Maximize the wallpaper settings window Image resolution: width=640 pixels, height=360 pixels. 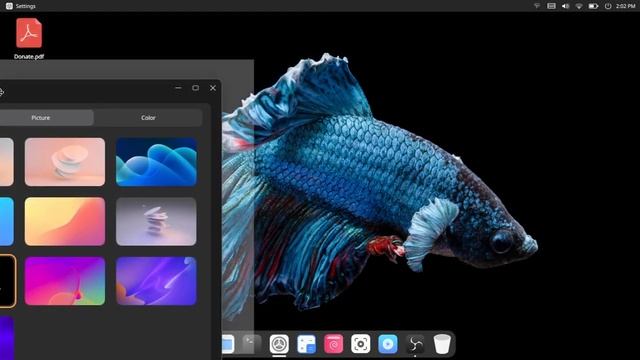[196, 88]
